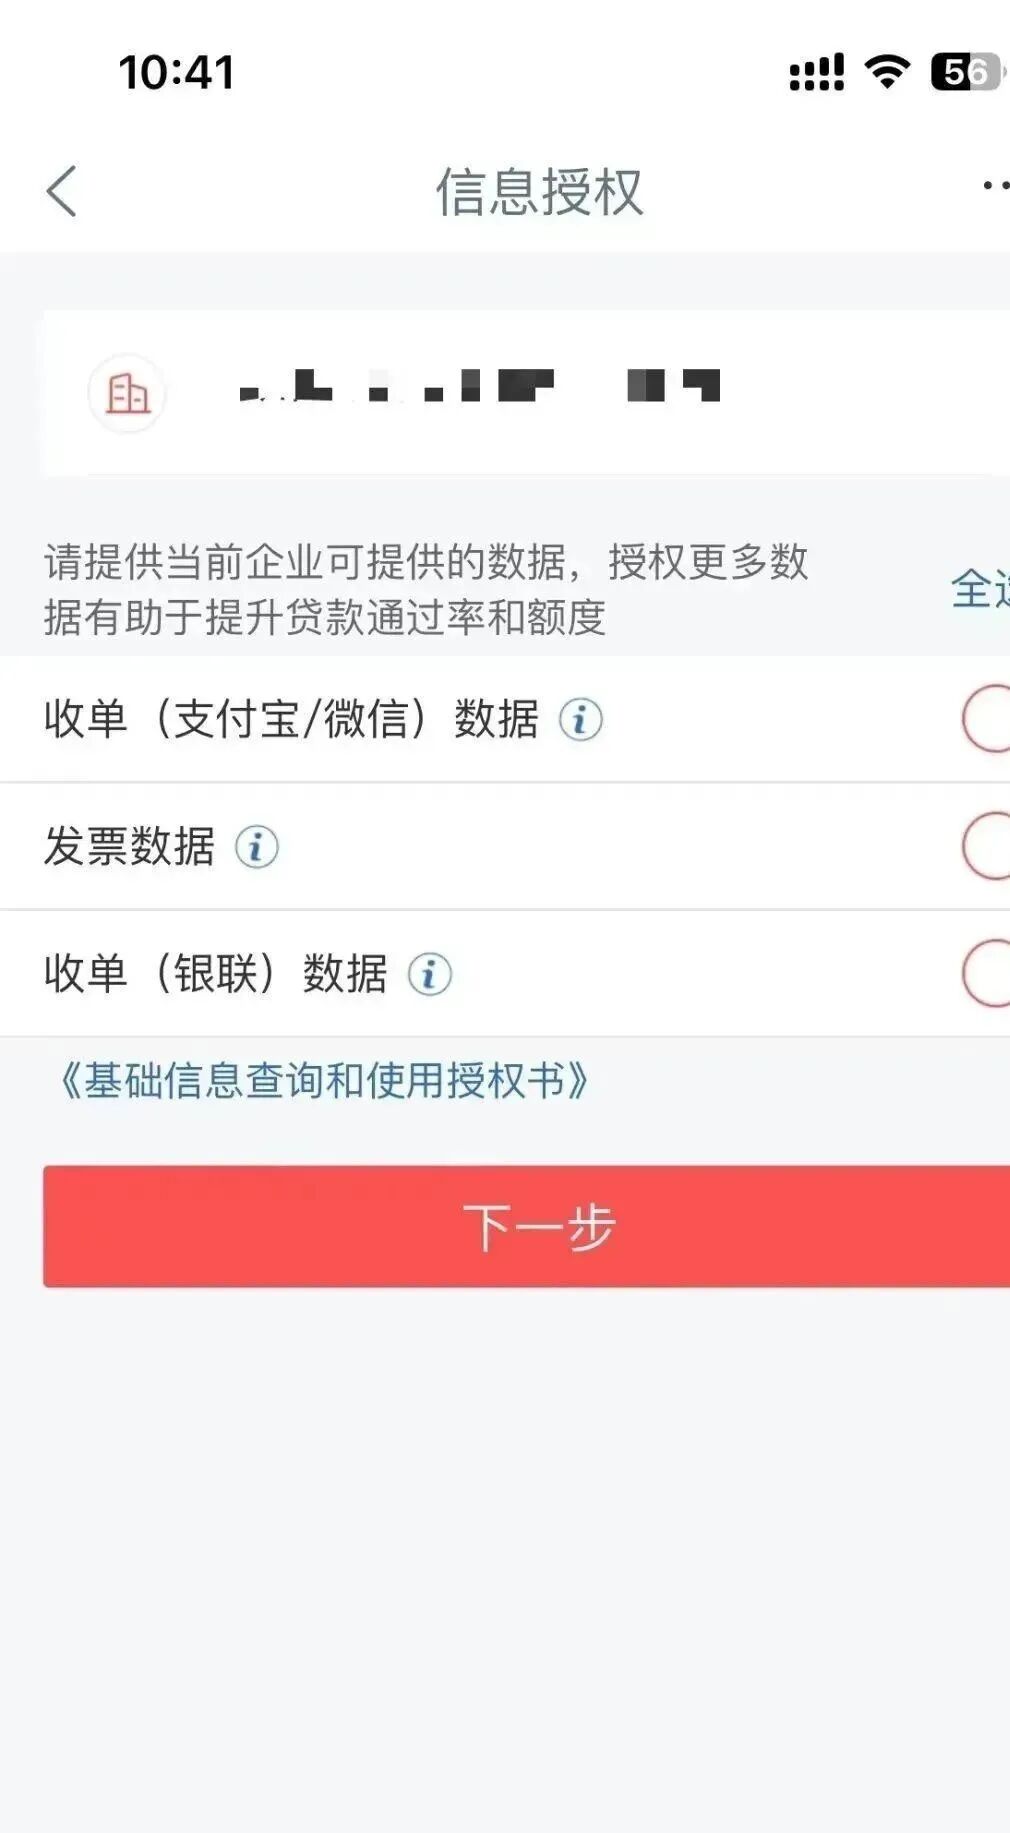Tap the 全选 select-all link

(981, 589)
